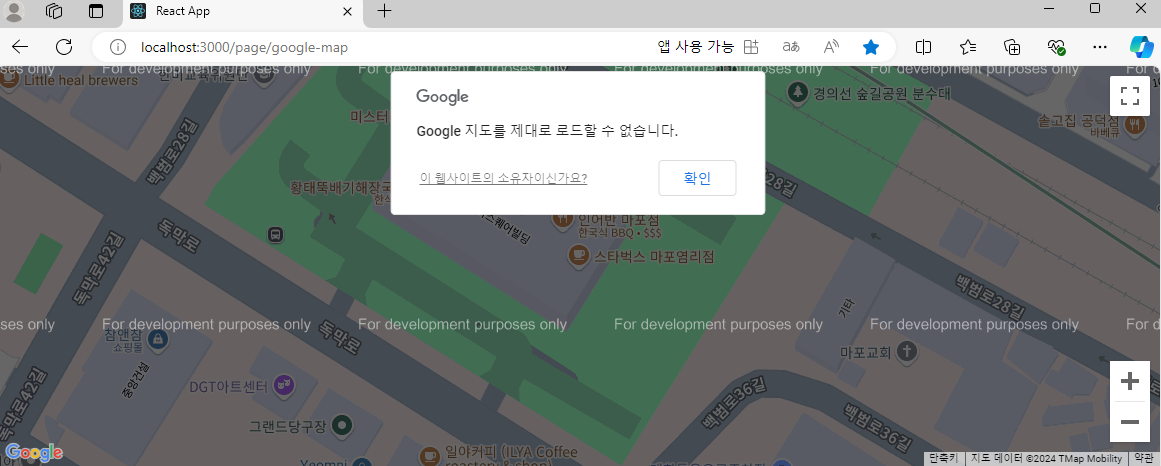Select the 마포교회 church marker

tap(906, 351)
